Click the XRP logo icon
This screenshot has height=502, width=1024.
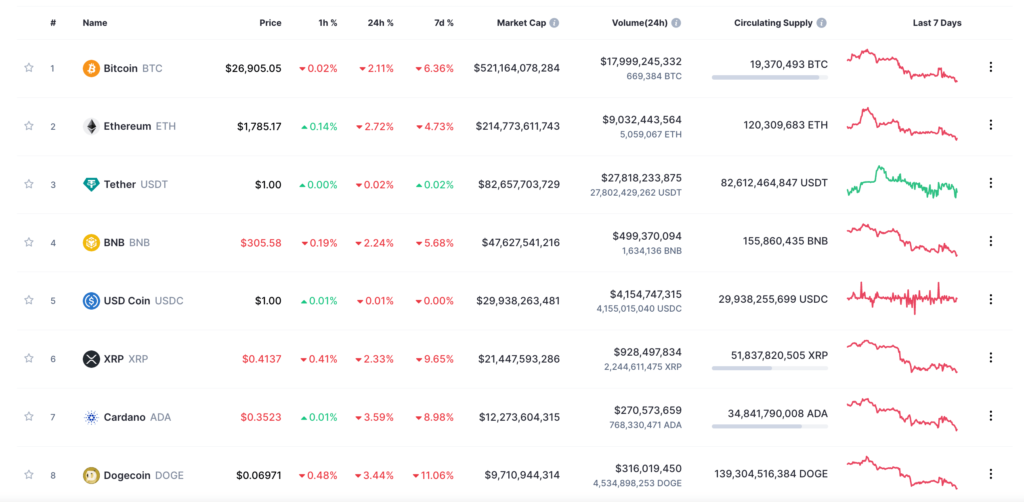tap(91, 358)
